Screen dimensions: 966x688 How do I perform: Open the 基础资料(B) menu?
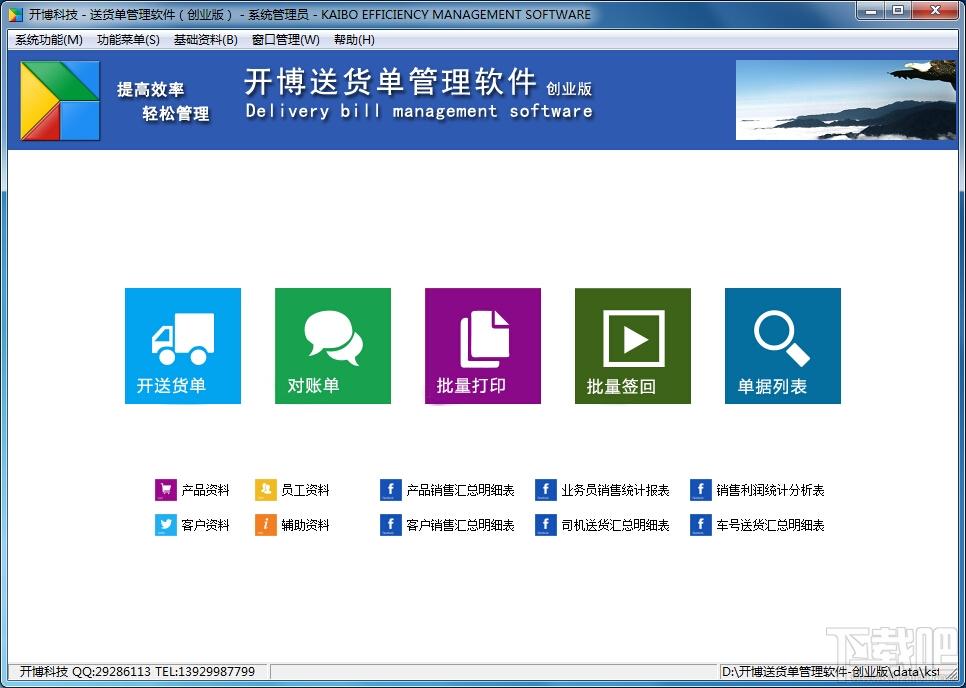pos(205,40)
